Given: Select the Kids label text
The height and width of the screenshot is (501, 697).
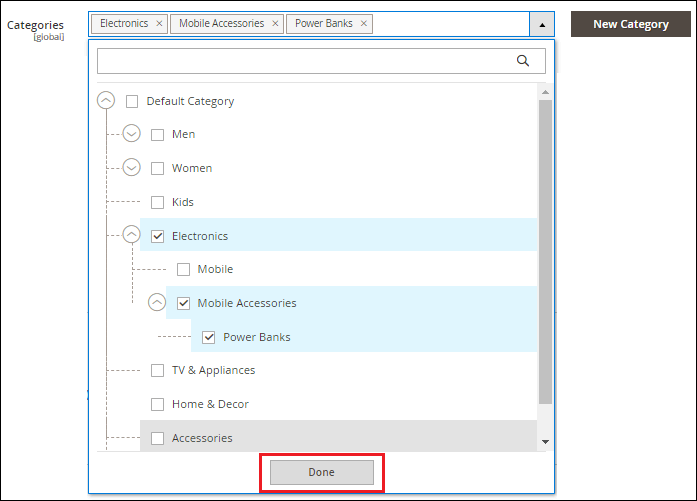Looking at the screenshot, I should 183,202.
